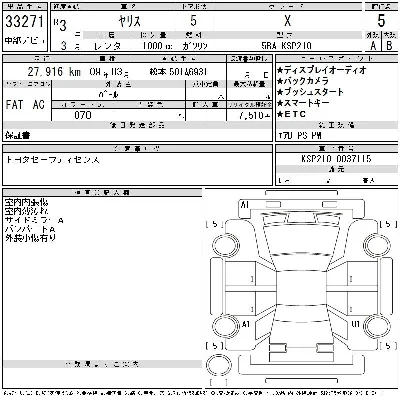The image size is (400, 400).
Task: Click the サイドミラー A note
Action: pyautogui.click(x=34, y=220)
